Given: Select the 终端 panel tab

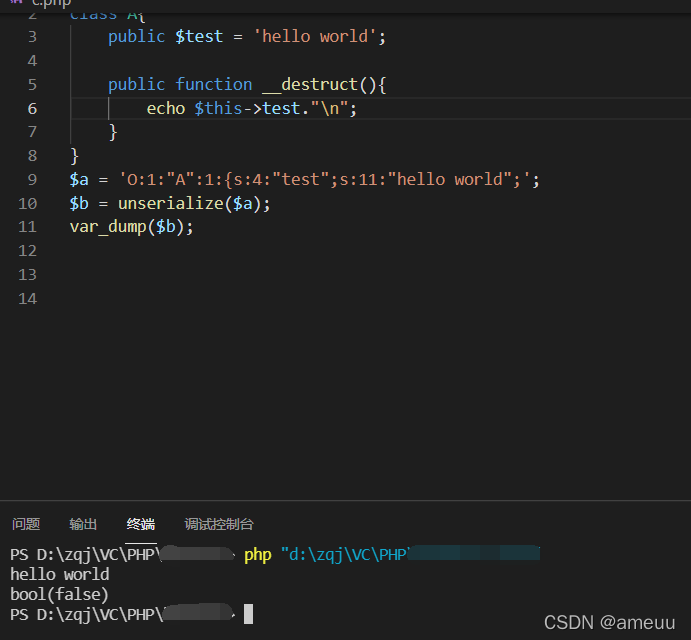Looking at the screenshot, I should (x=141, y=524).
